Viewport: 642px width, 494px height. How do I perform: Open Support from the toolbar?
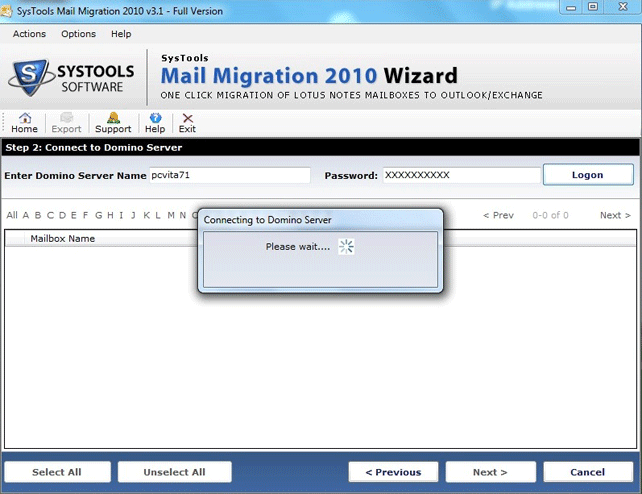tap(113, 123)
